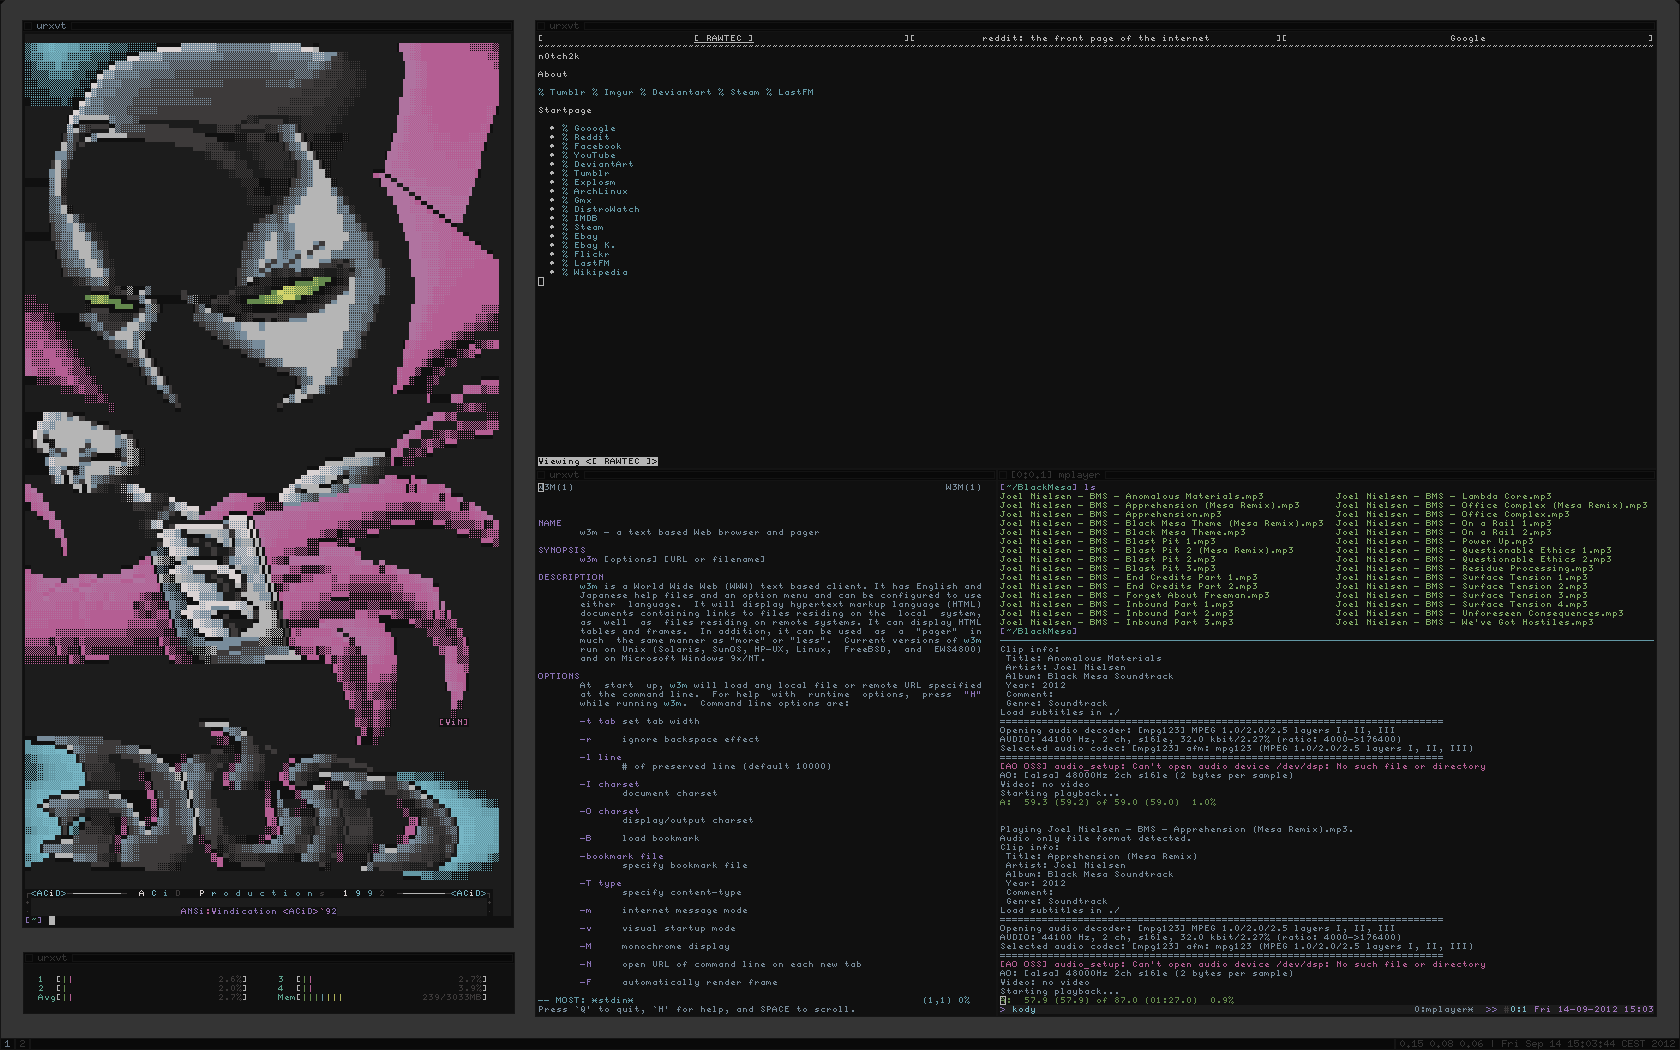Click the 'Blast Pit 1.mp3' file name

[x=1170, y=541]
